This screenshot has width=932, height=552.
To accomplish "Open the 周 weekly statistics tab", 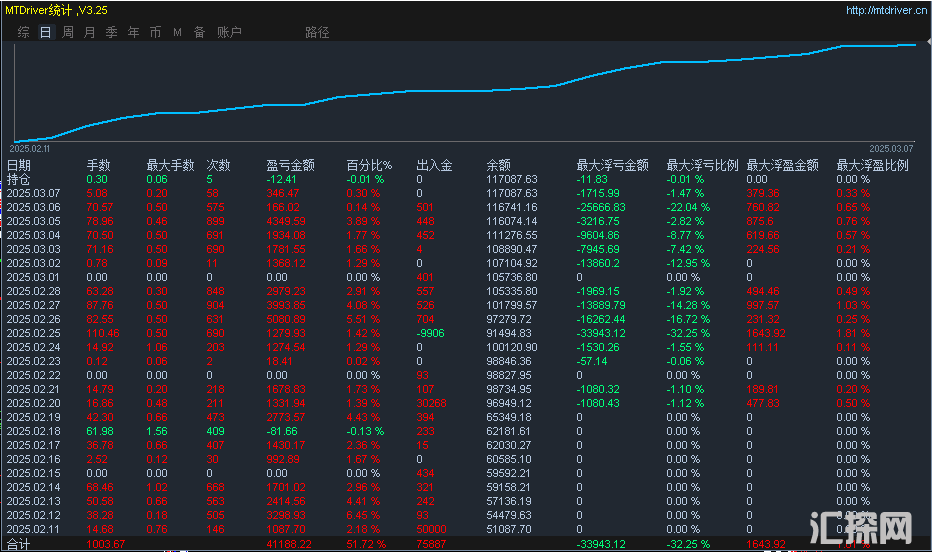I will [68, 32].
